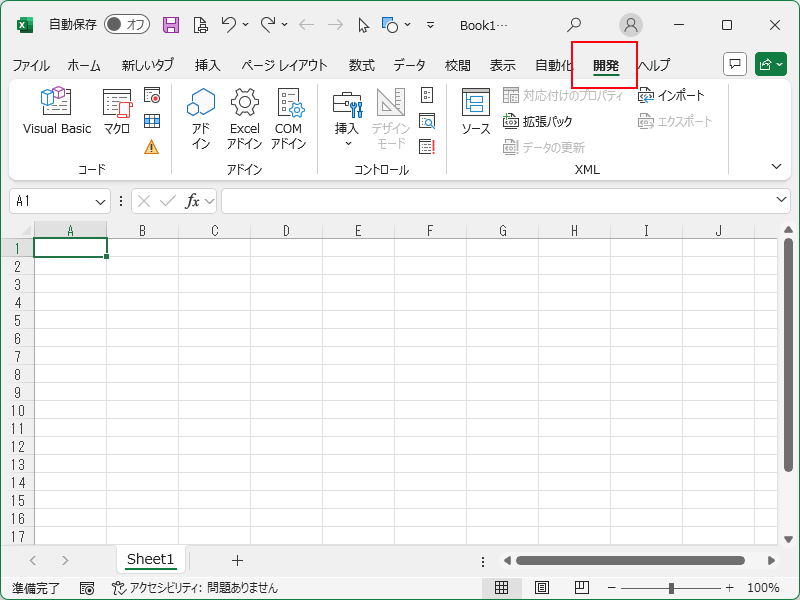Open the Excel アドイン dialog
800x600 pixels.
(x=244, y=118)
